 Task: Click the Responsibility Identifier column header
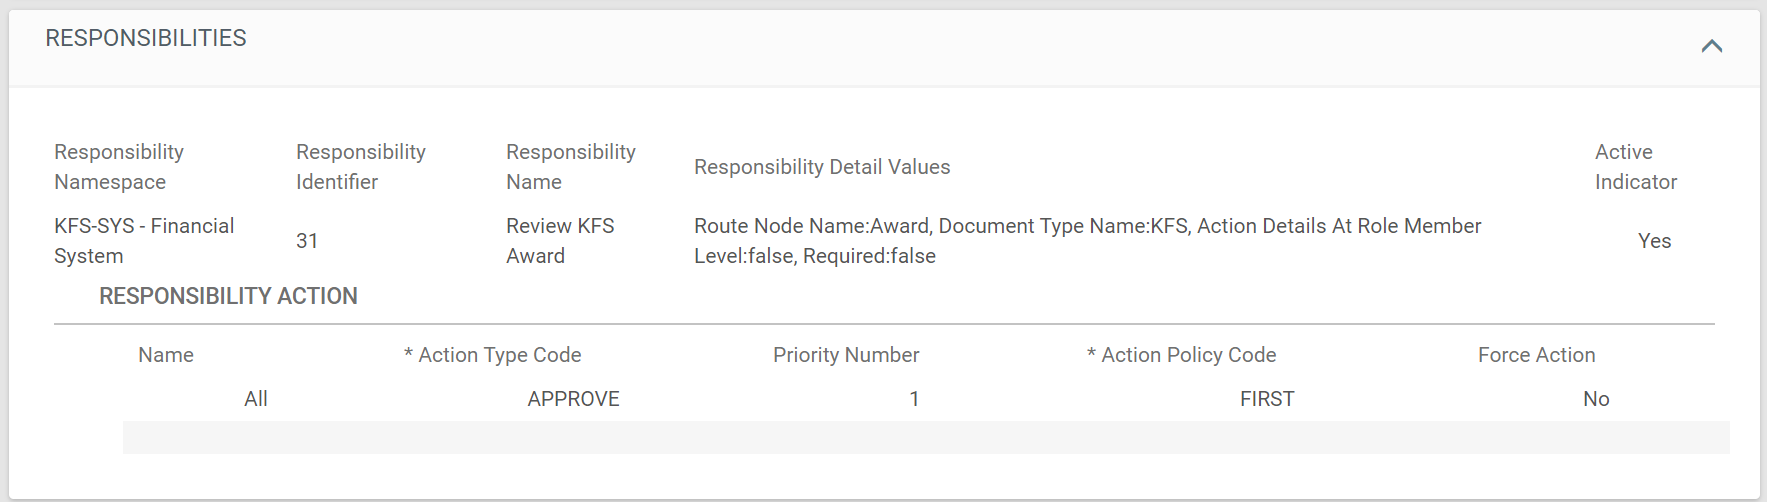click(361, 167)
